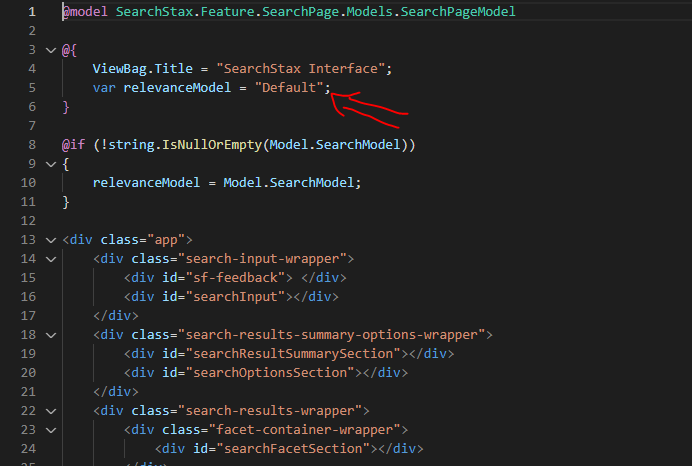
Task: Collapse the search-results-wrapper div fold arrow
Action: [x=51, y=411]
